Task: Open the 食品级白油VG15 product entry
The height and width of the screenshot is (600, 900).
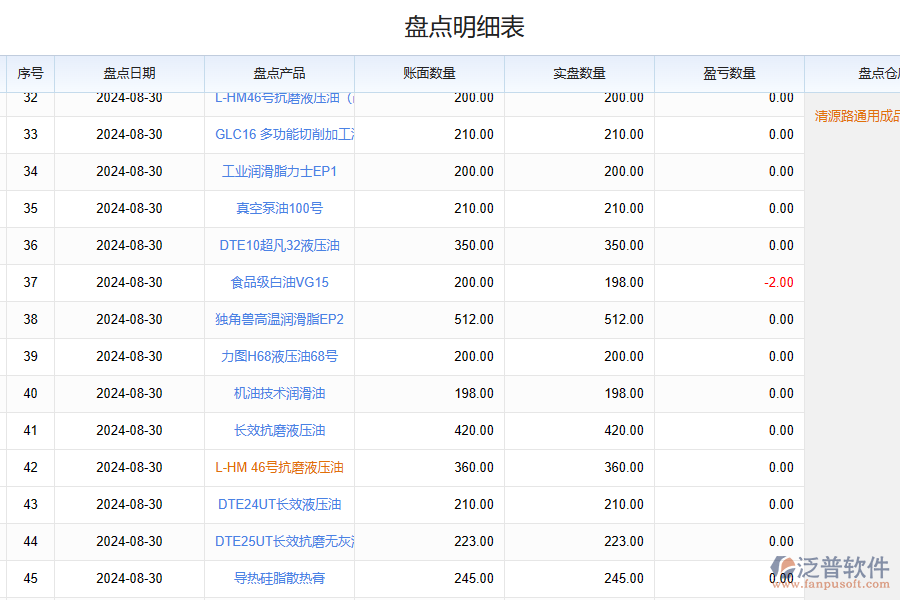Action: [x=280, y=282]
